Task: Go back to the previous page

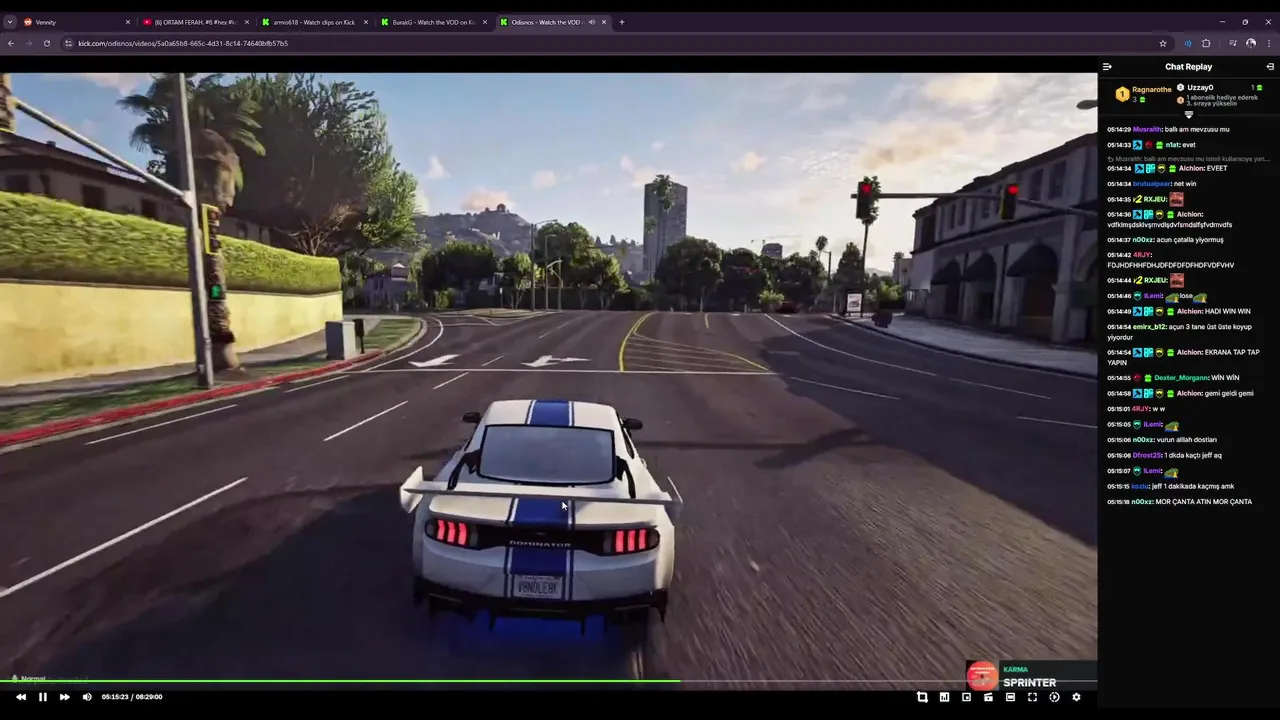Action: pos(11,43)
